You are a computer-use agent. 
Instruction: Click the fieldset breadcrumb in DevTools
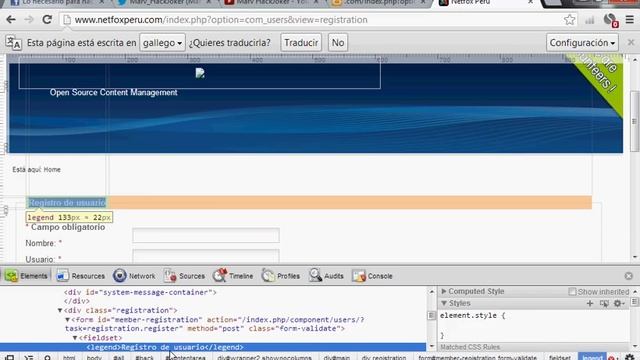click(x=560, y=357)
